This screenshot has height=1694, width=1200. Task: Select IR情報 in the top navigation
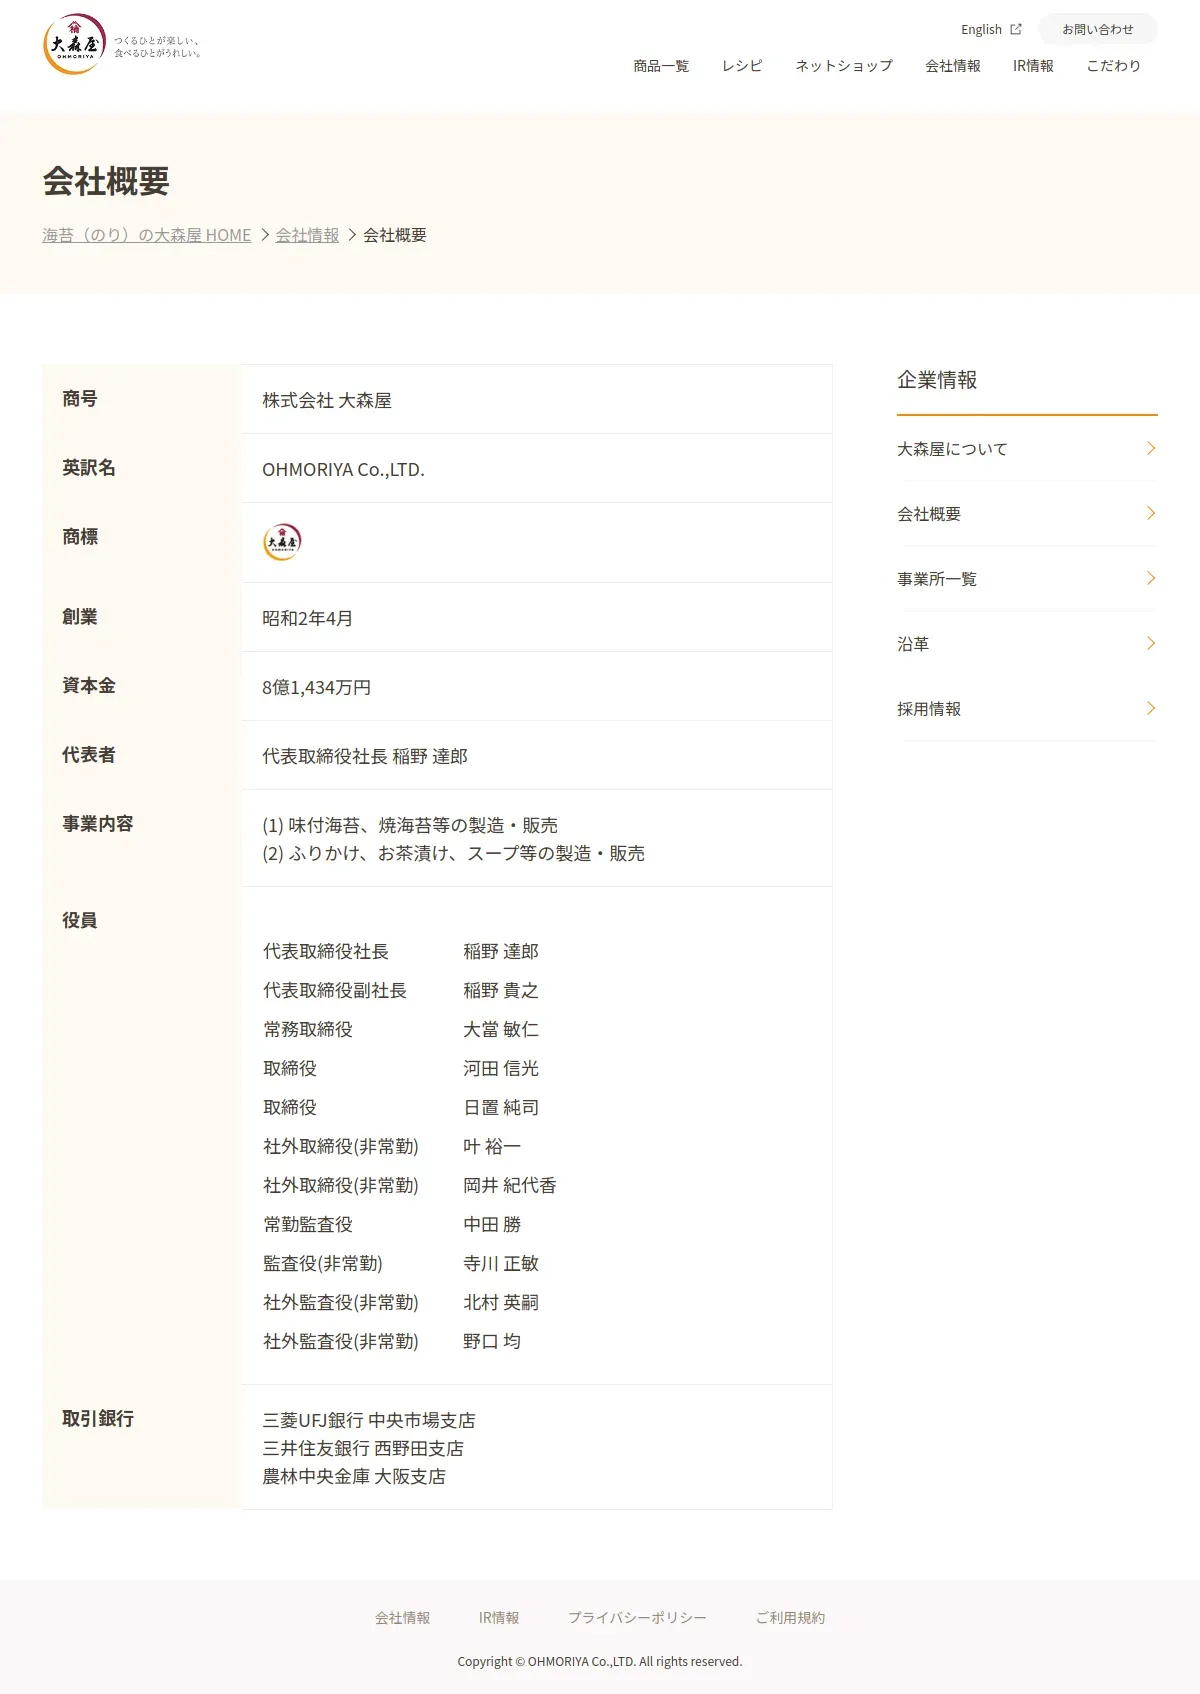coord(1033,66)
